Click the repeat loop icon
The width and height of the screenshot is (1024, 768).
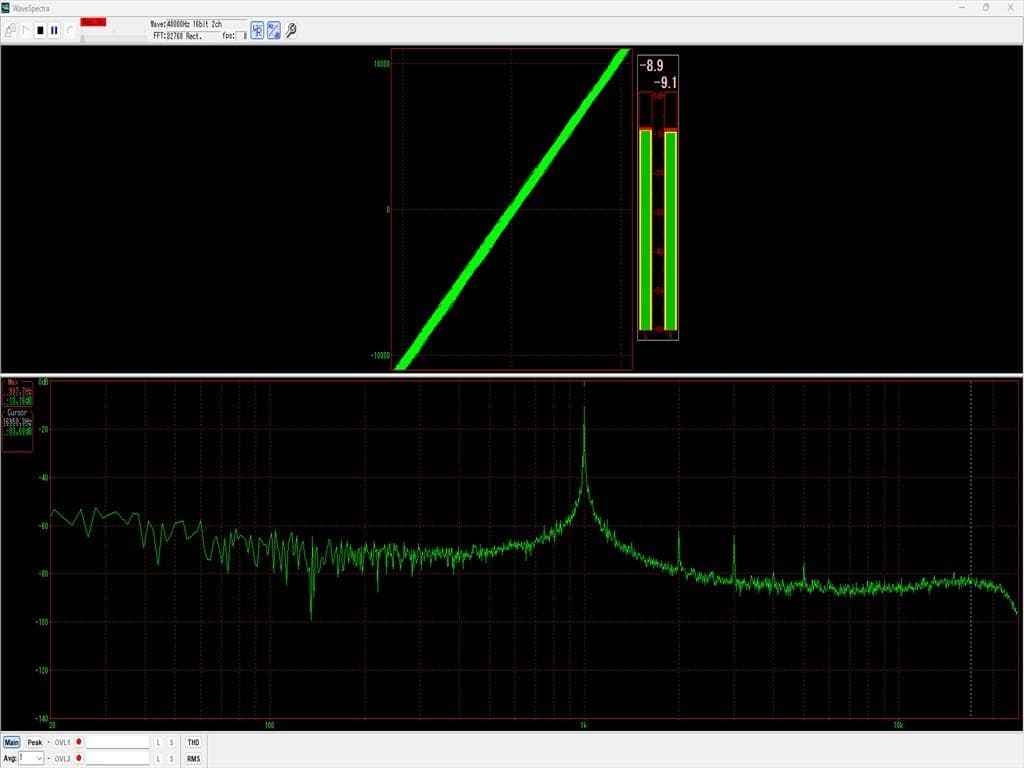[x=69, y=31]
